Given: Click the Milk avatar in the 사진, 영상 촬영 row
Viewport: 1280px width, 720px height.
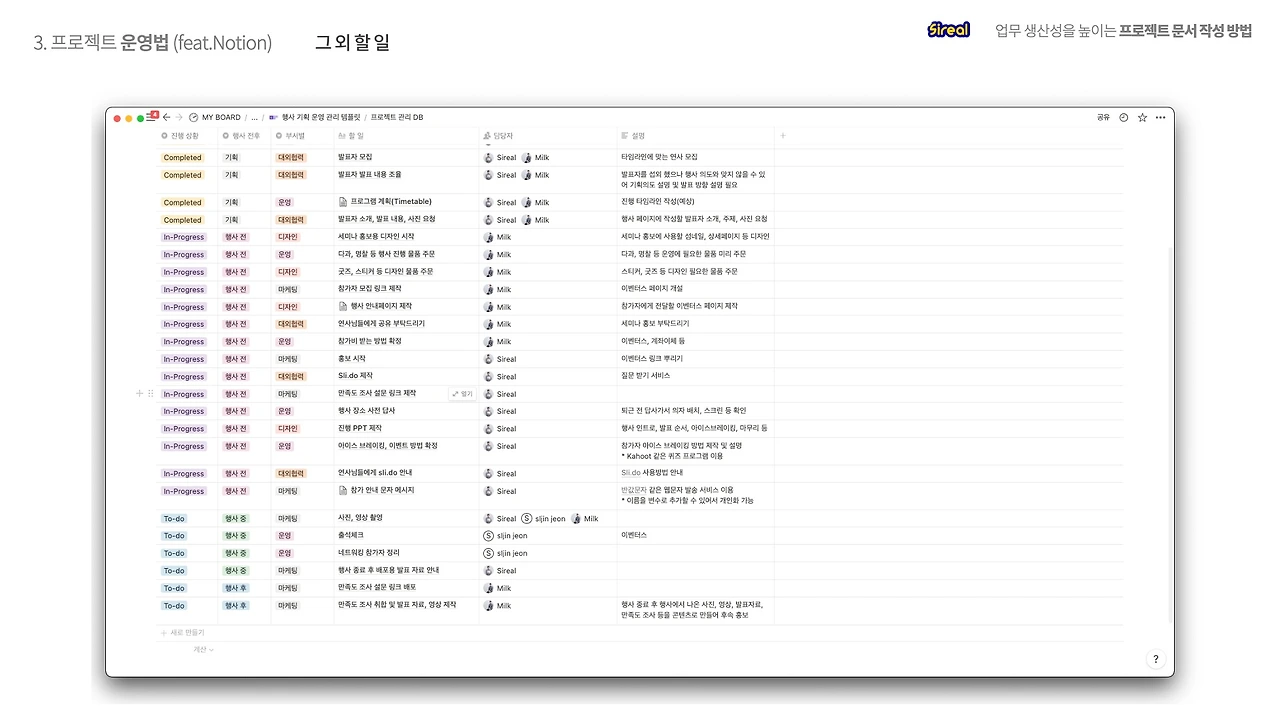Looking at the screenshot, I should [x=576, y=519].
